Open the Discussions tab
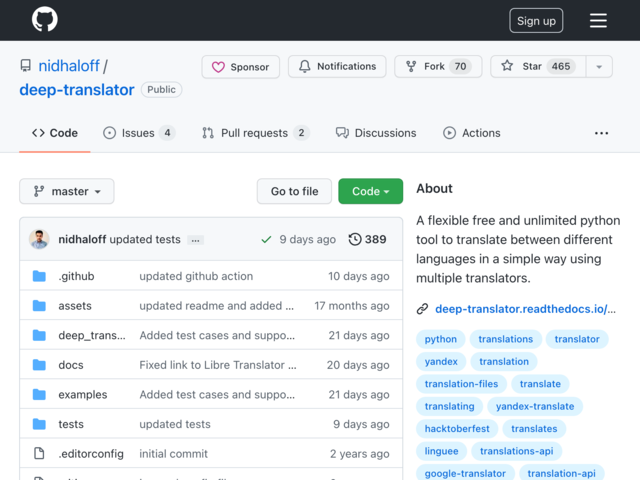This screenshot has width=640, height=480. [376, 133]
